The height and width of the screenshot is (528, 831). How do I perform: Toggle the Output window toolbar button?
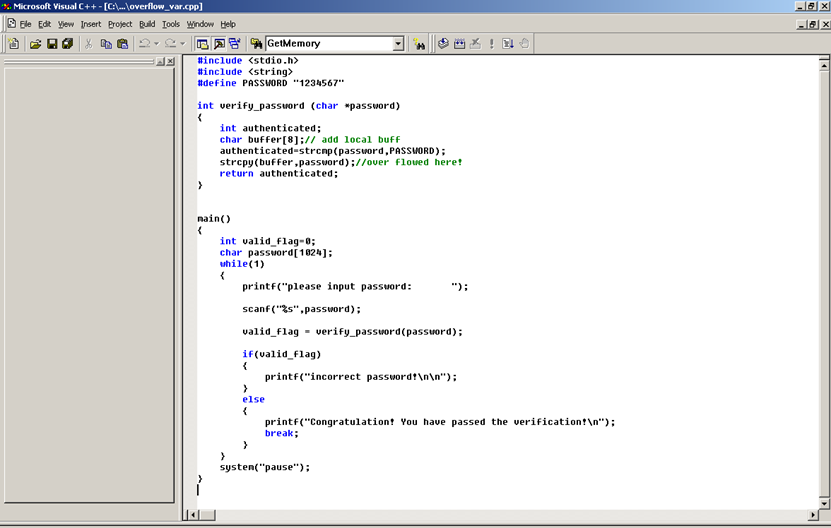(x=218, y=44)
